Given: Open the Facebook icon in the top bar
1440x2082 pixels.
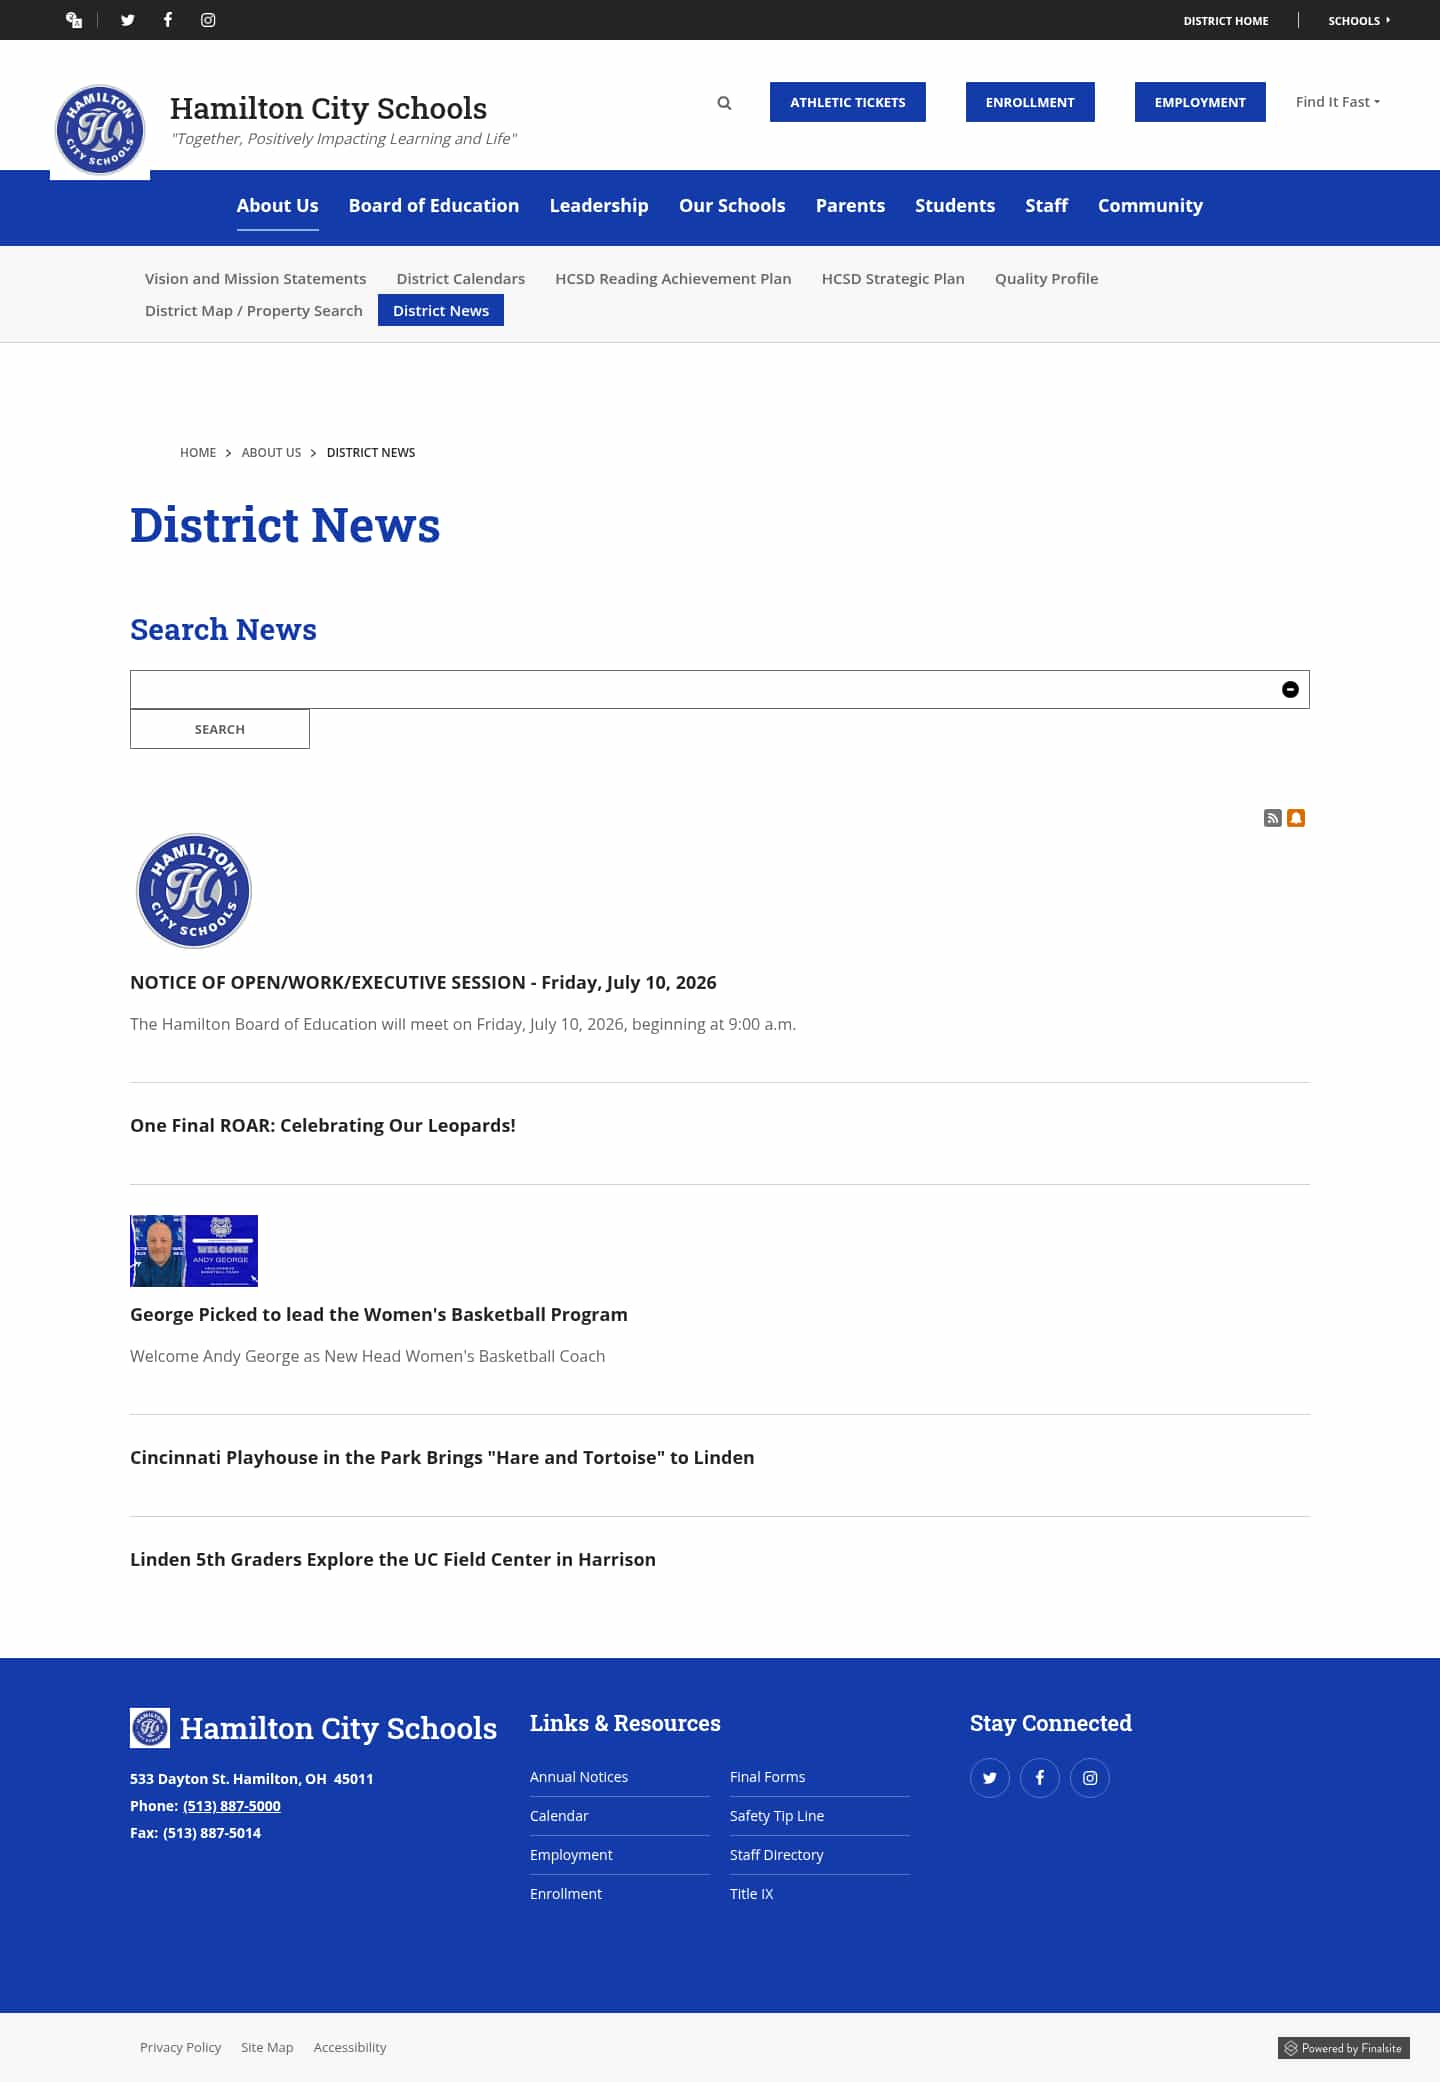Looking at the screenshot, I should click(168, 20).
